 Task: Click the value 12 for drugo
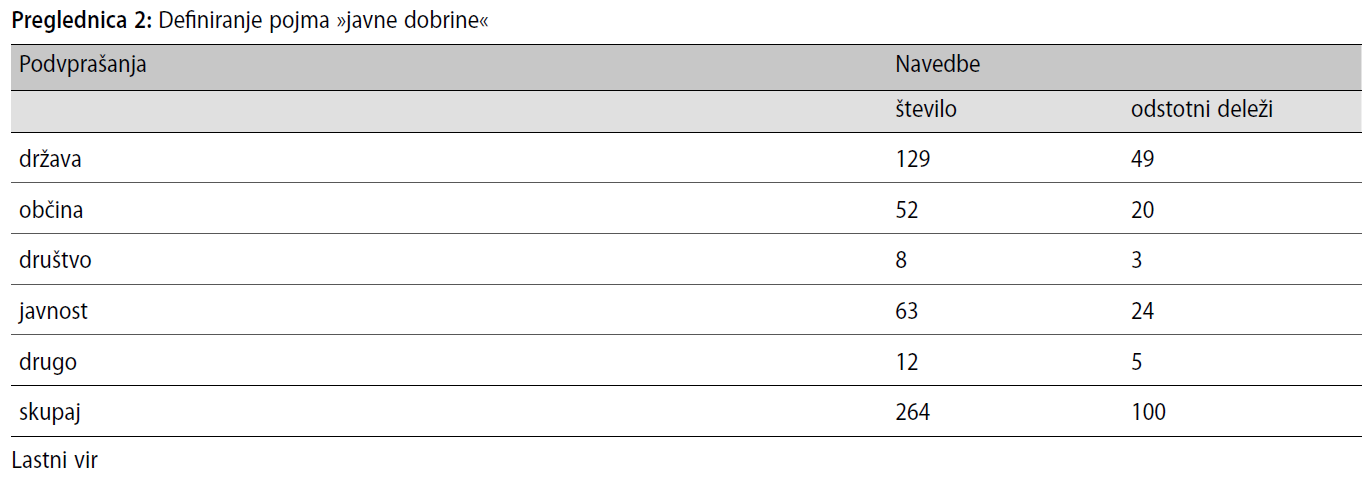907,361
